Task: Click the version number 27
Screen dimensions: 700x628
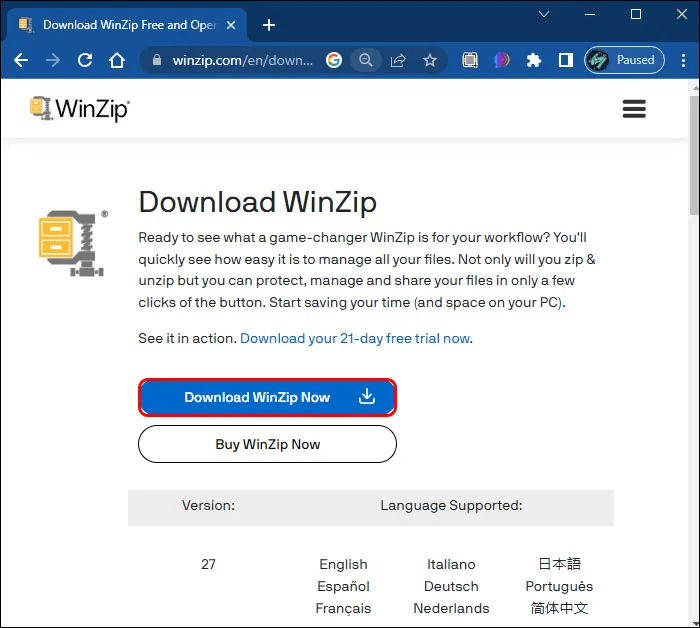Action: (208, 564)
